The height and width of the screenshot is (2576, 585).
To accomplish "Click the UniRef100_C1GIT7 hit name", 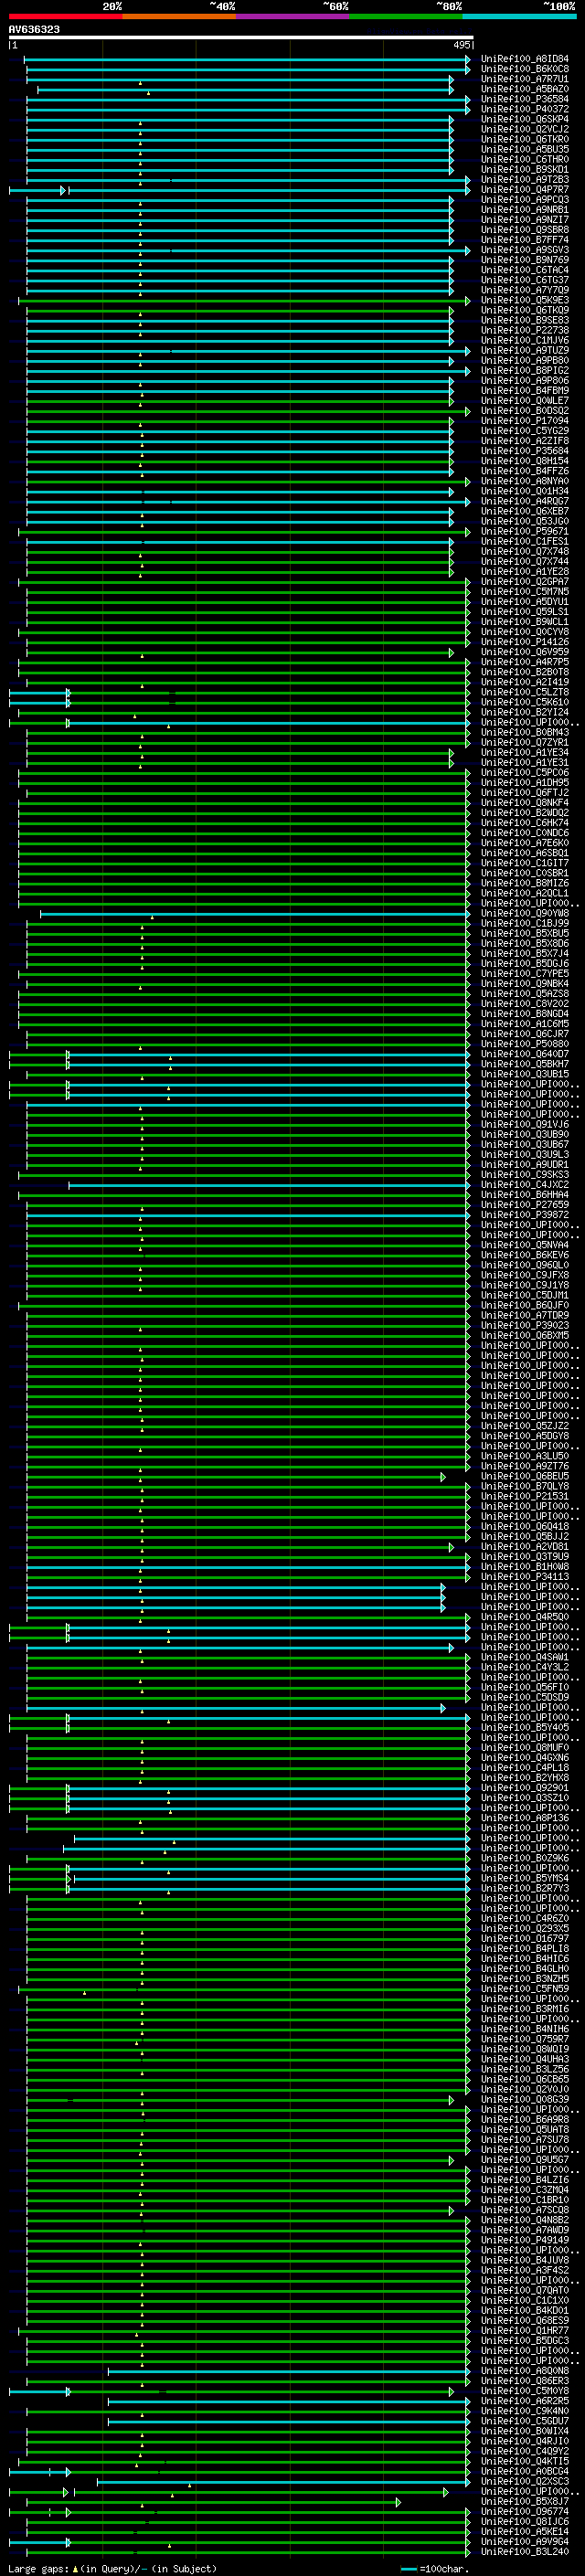I will pyautogui.click(x=524, y=863).
